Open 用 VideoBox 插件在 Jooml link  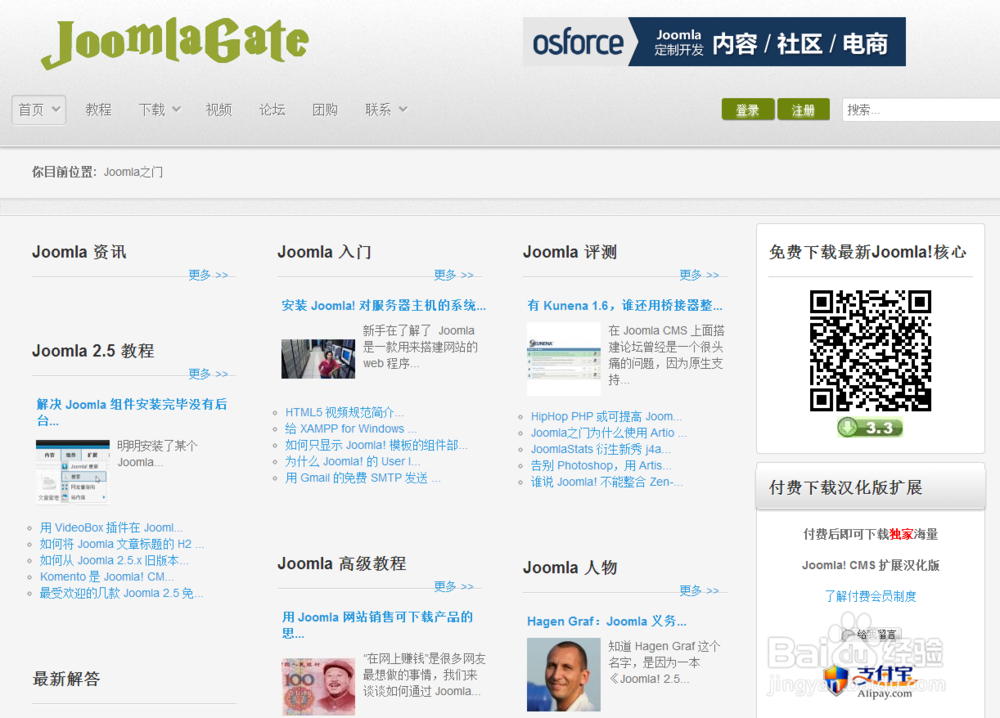111,527
